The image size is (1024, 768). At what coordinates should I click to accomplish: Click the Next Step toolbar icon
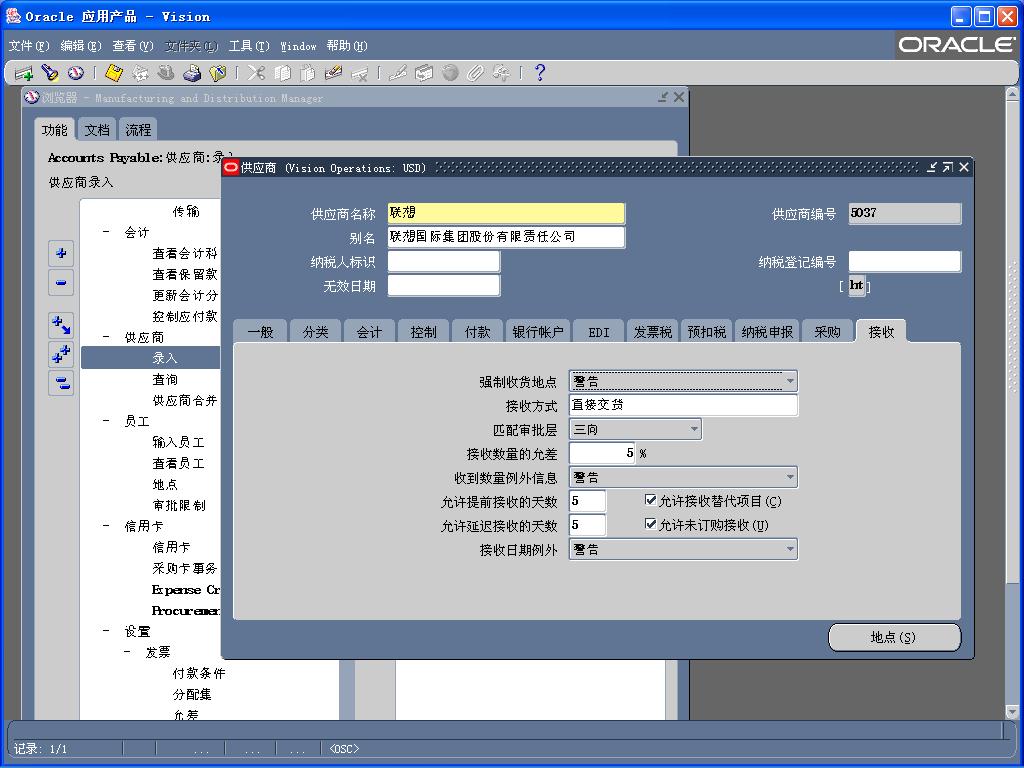coord(140,73)
